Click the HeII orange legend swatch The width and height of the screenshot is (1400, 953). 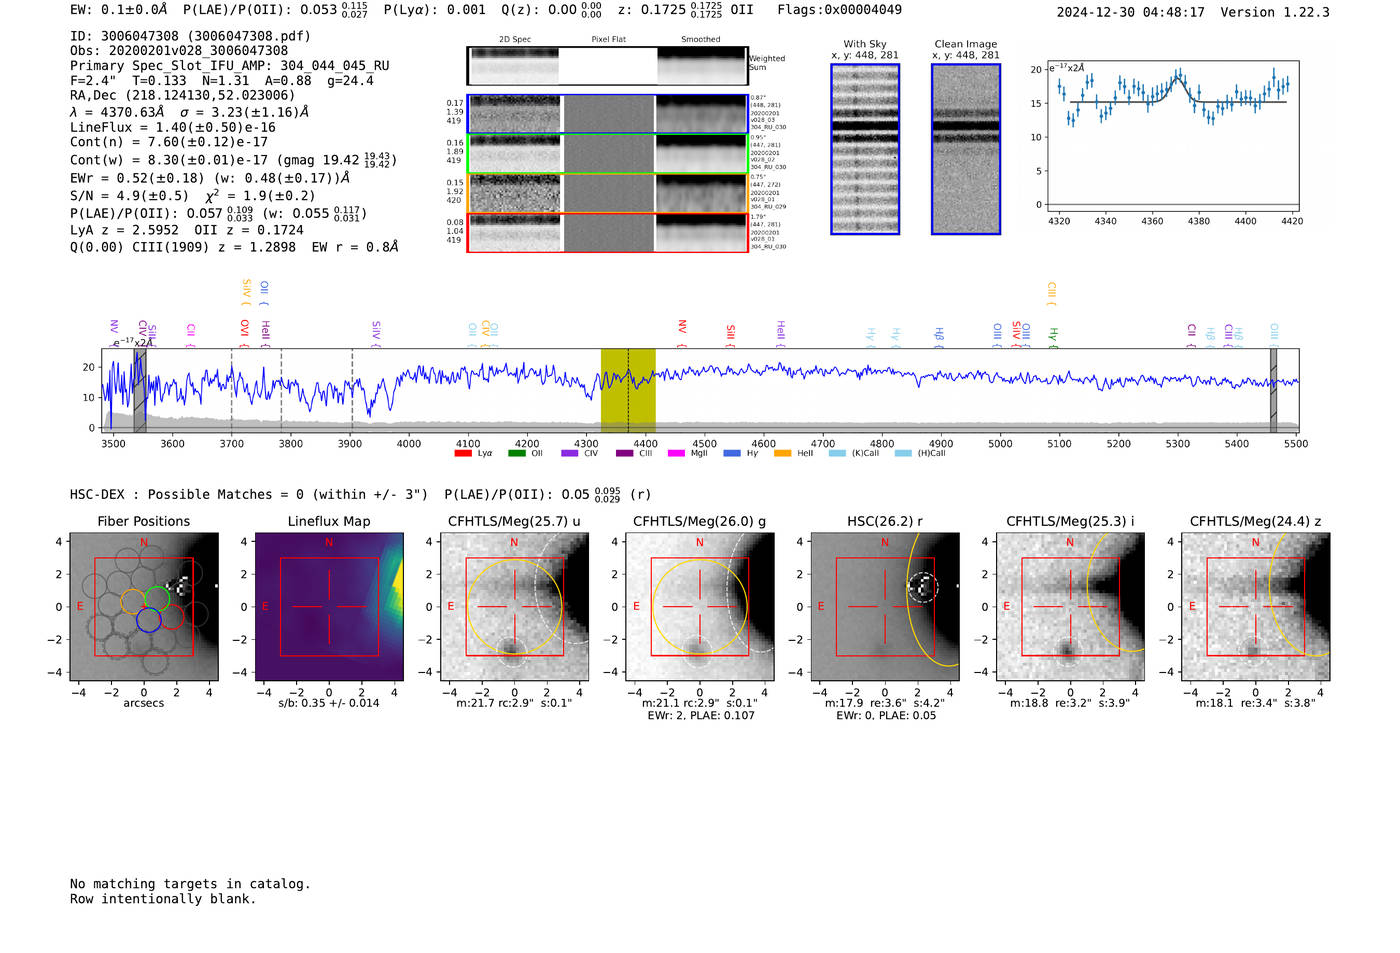782,453
